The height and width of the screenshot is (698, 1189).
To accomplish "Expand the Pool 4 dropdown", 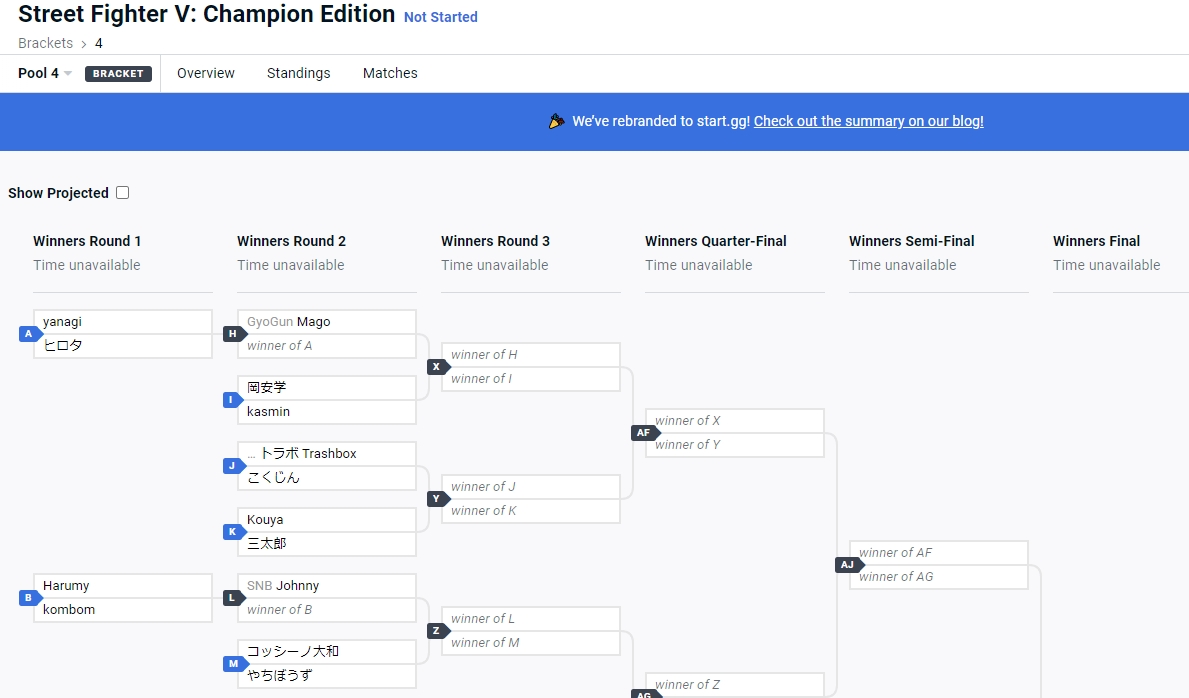I will [45, 73].
